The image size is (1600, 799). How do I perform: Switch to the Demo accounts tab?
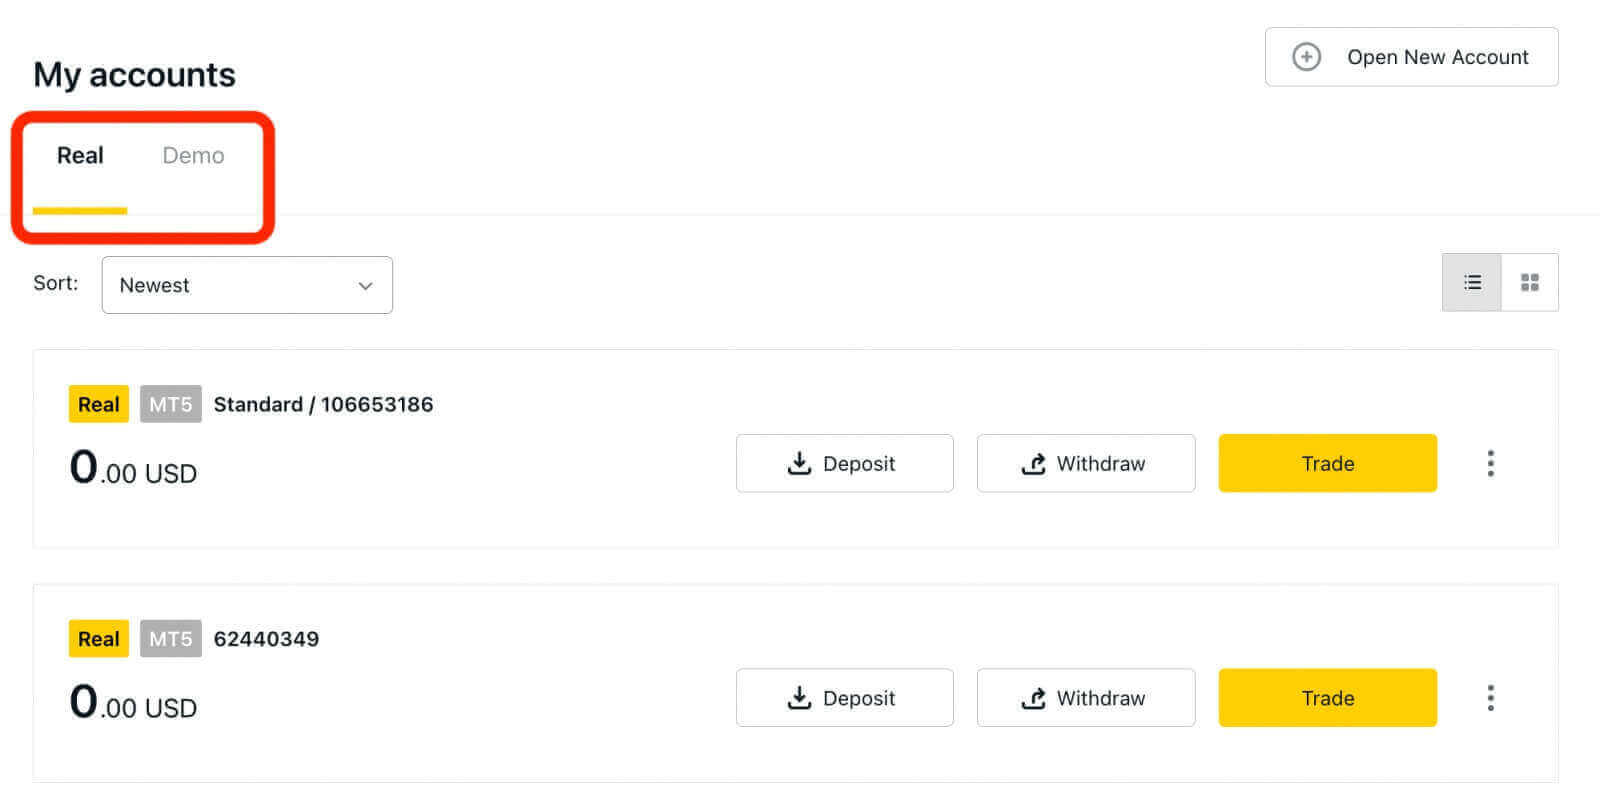coord(192,156)
